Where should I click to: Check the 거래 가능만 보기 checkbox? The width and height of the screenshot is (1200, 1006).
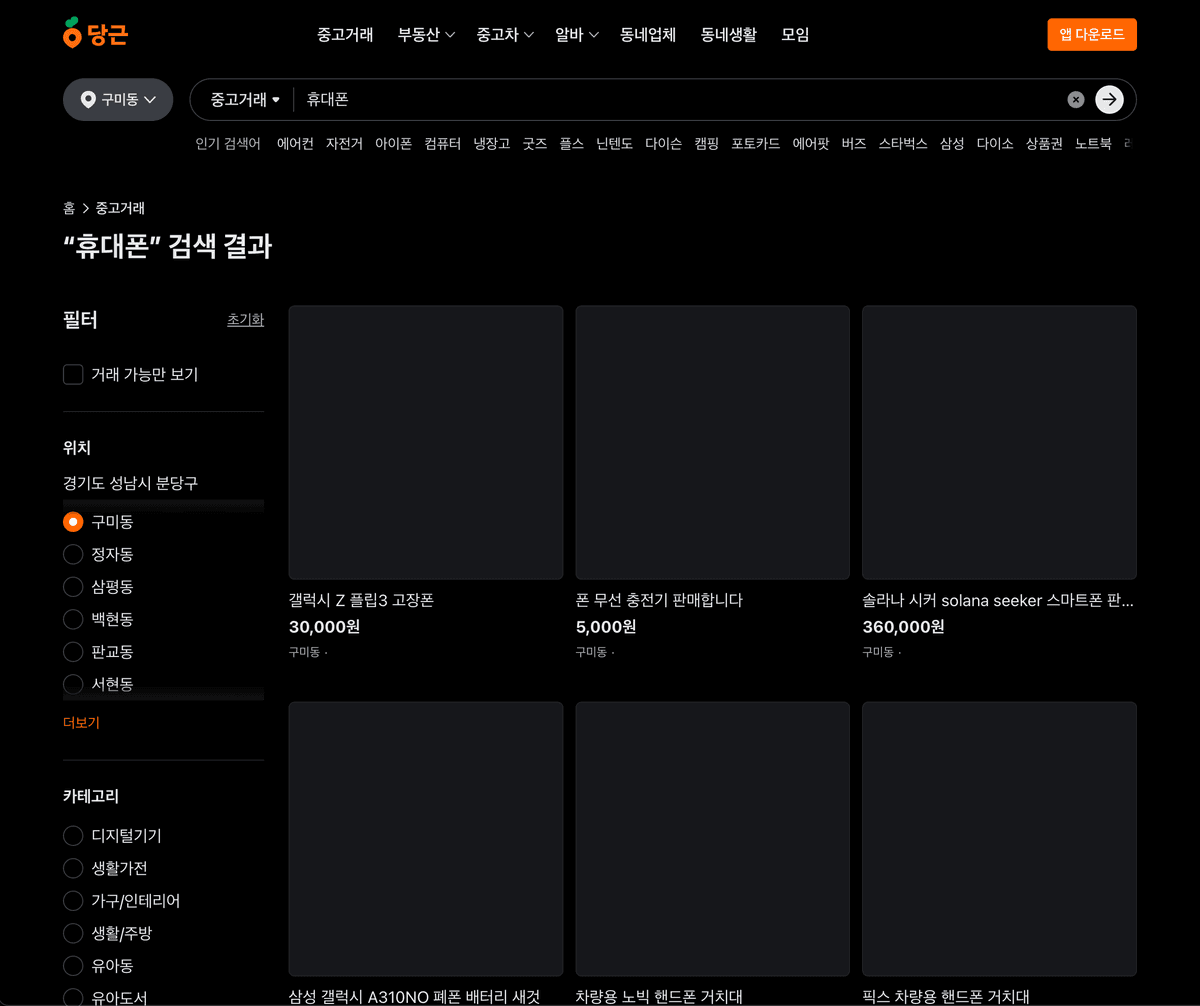pyautogui.click(x=73, y=374)
